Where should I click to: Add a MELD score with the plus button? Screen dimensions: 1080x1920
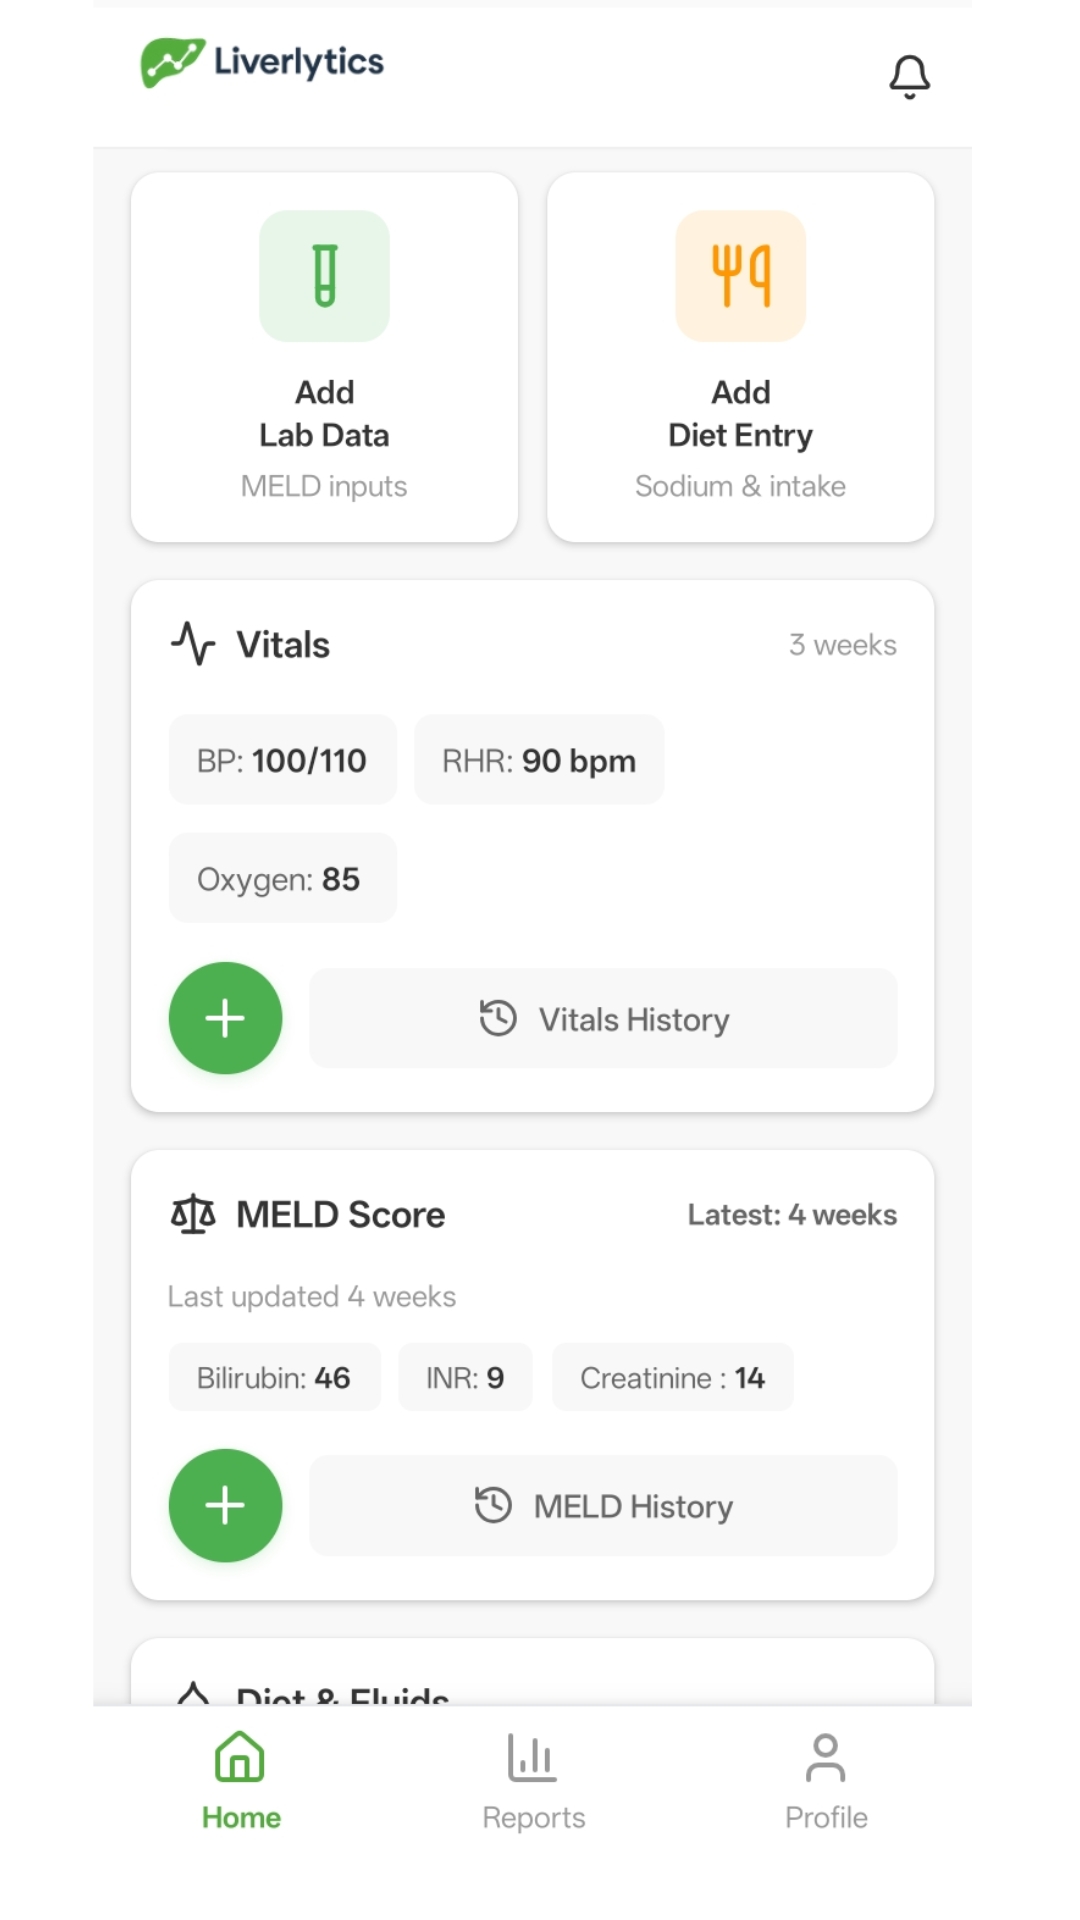coord(225,1505)
